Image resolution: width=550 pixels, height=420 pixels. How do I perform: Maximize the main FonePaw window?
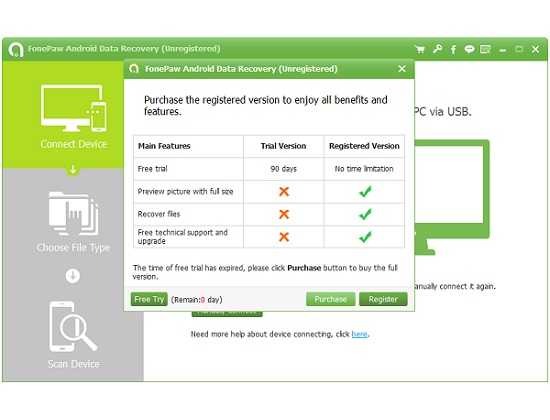coord(519,49)
